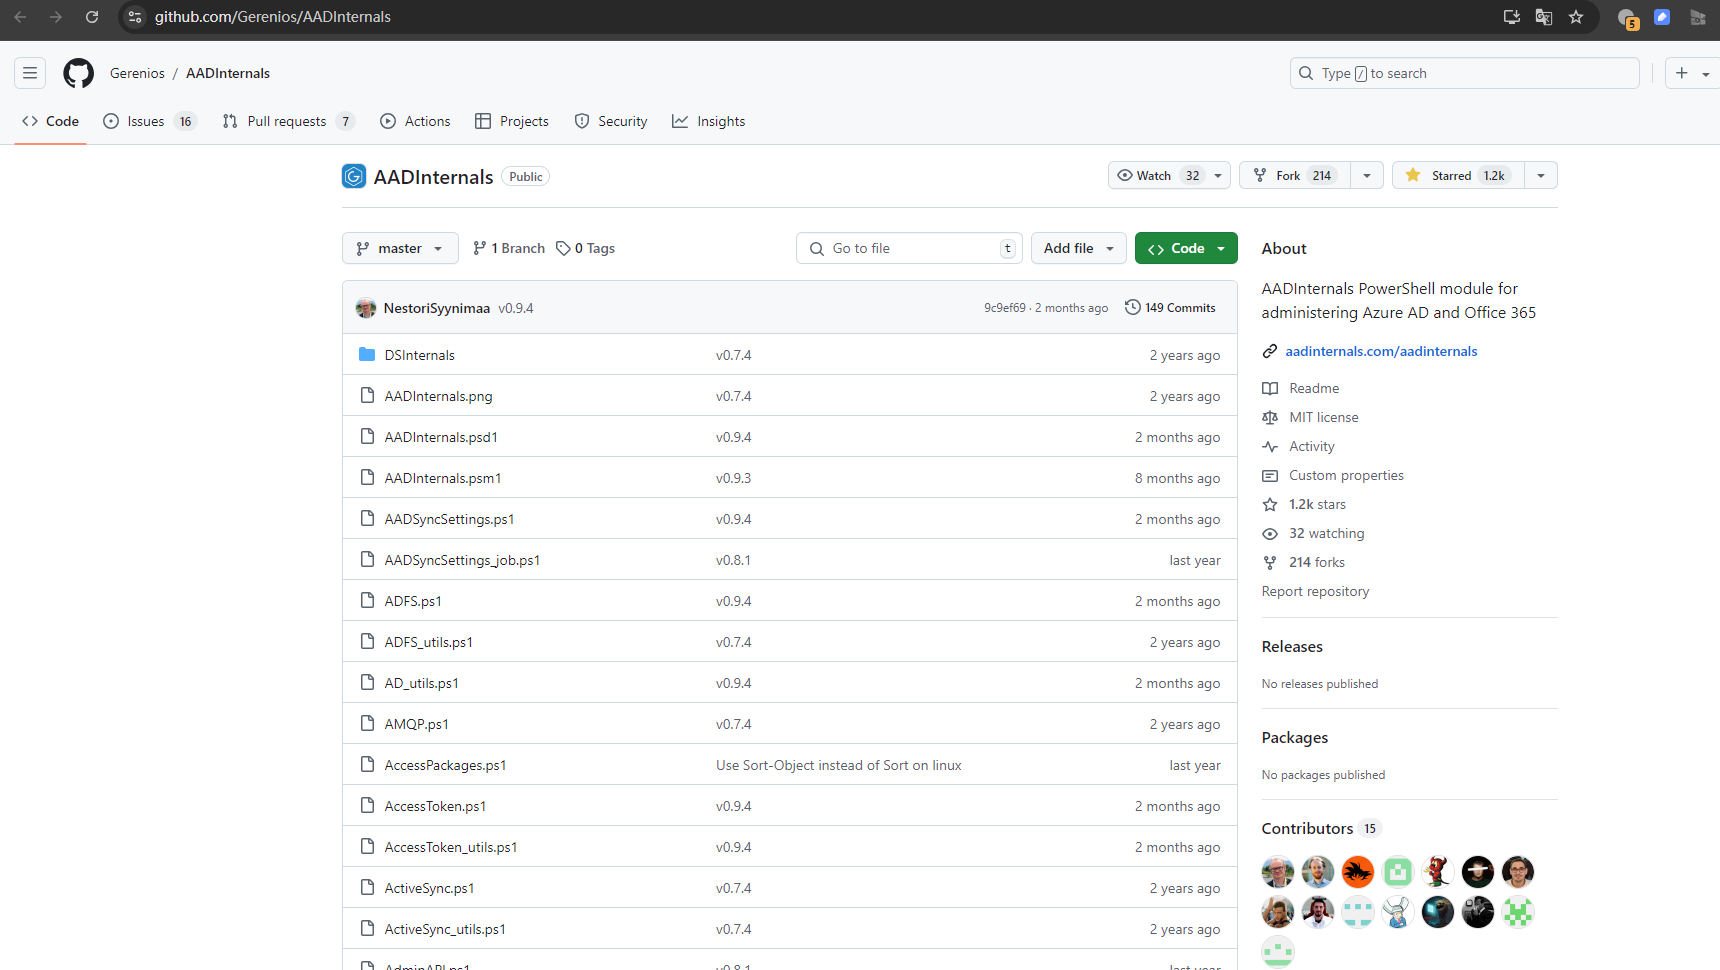Open the orange contributor avatar
The height and width of the screenshot is (970, 1720).
1358,872
